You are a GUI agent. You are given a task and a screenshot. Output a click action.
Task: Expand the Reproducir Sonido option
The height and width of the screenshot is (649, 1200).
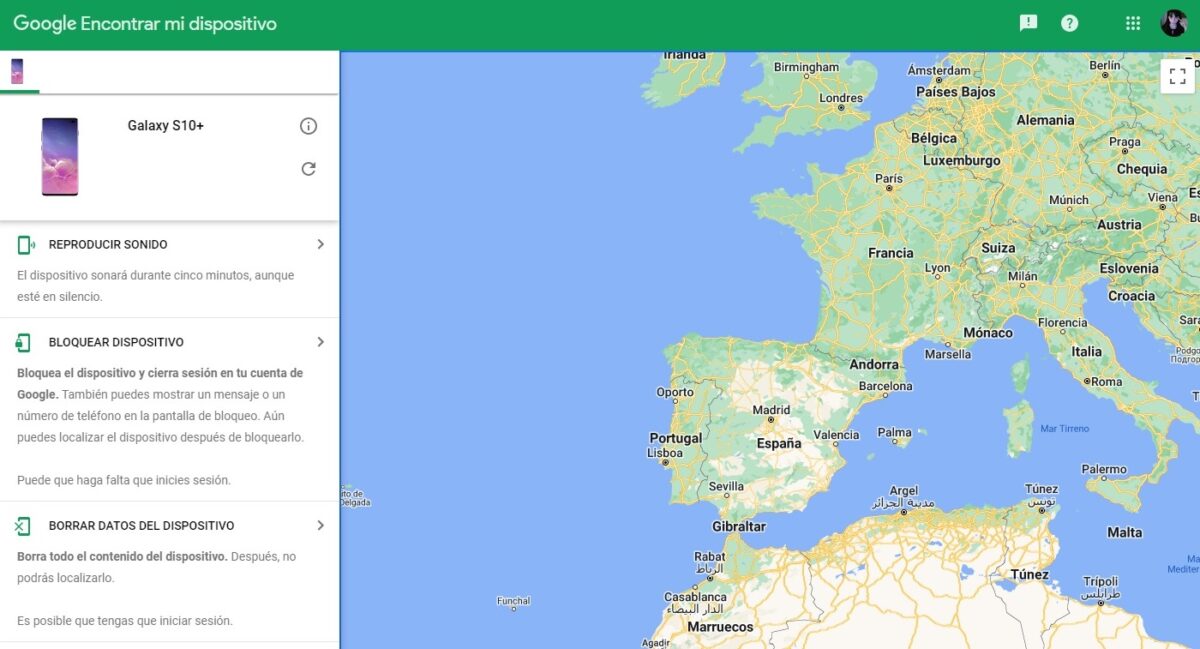click(320, 244)
